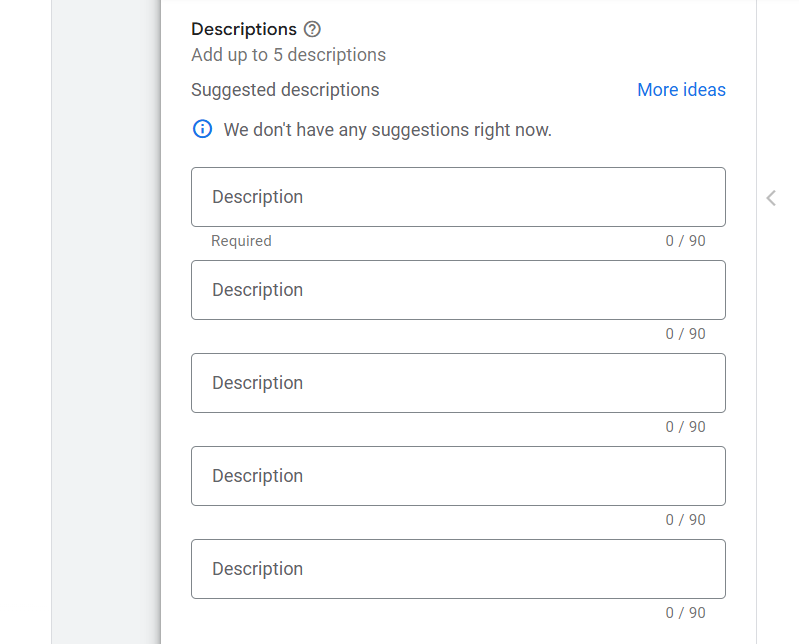
Task: Select the second Description input field
Action: (458, 290)
